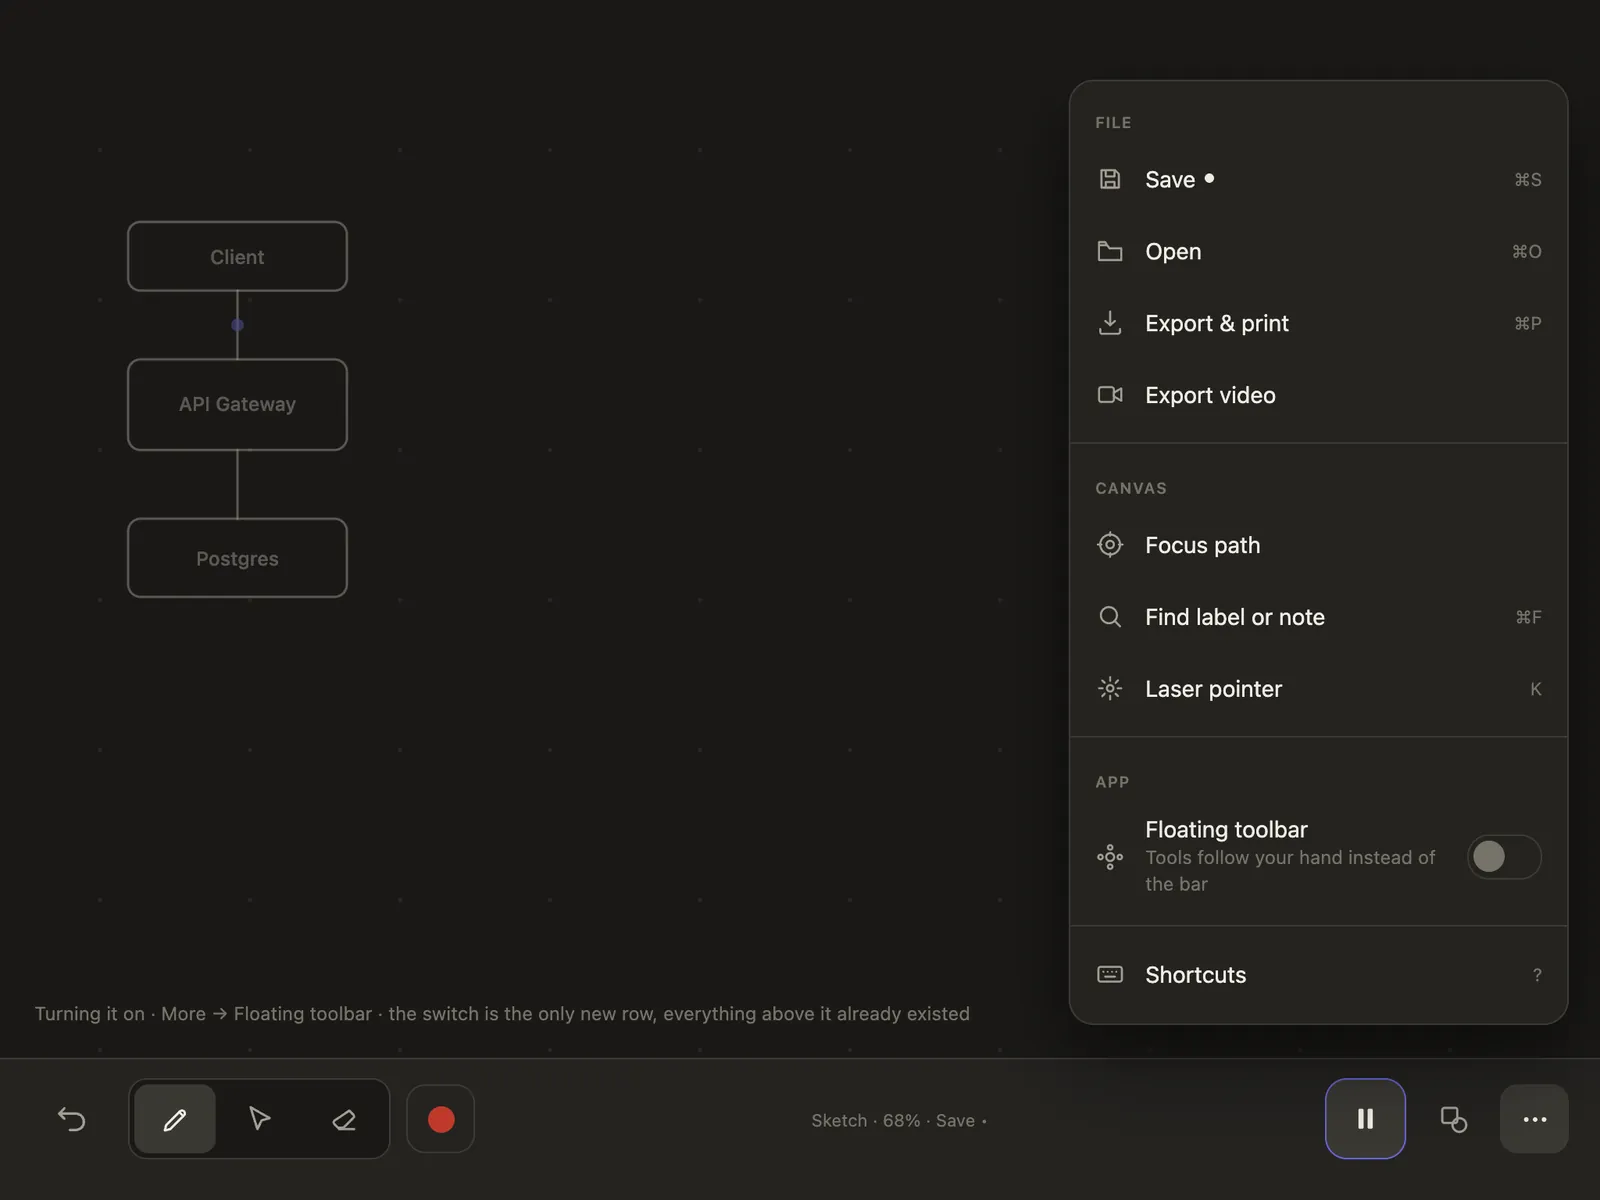Click 'Tools follow your hand' description text
This screenshot has width=1600, height=1200.
(1290, 871)
